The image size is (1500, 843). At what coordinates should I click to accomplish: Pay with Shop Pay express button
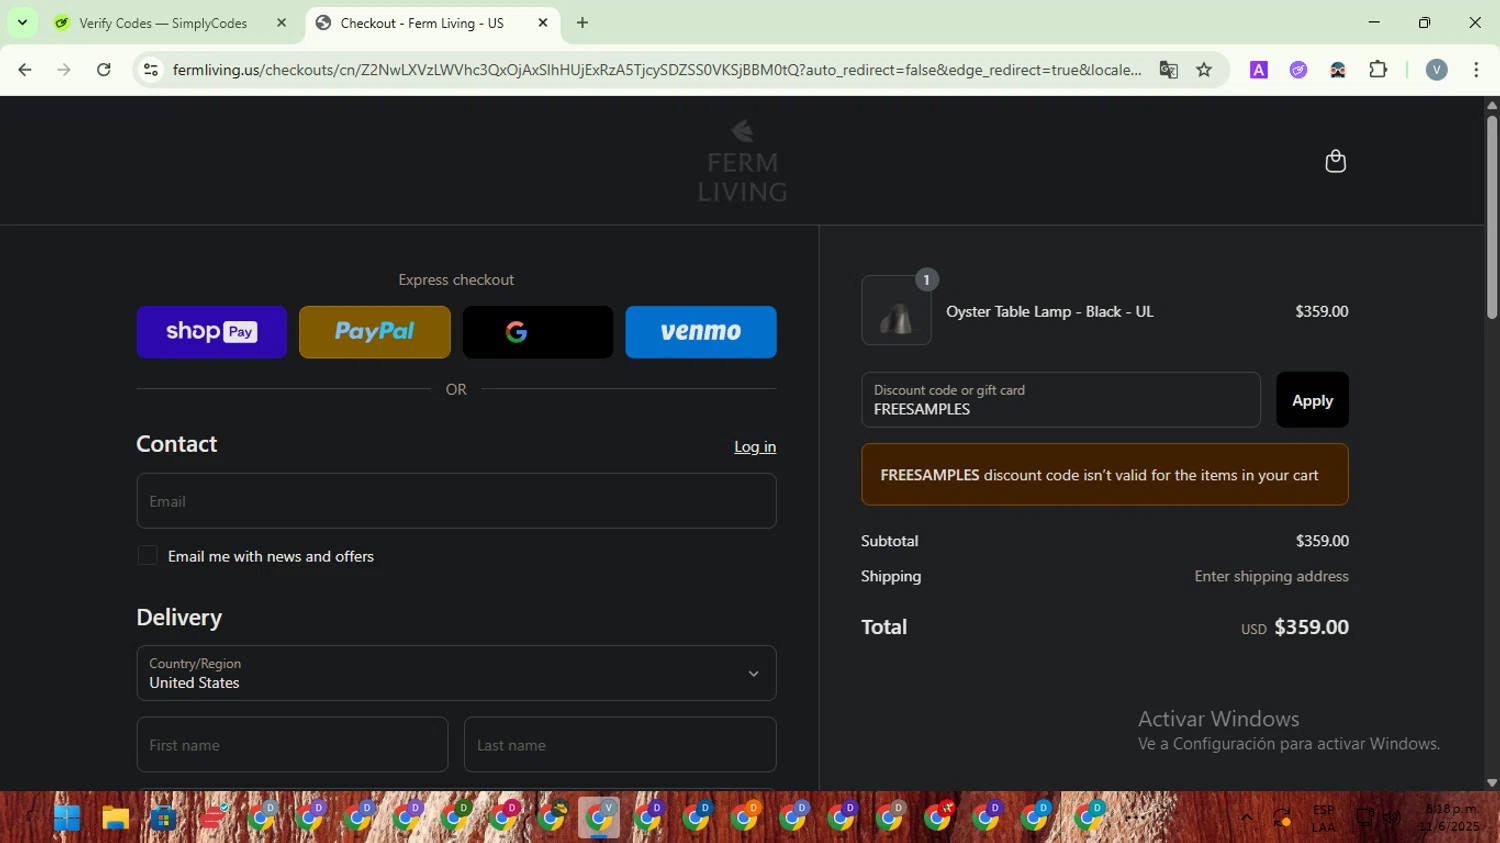[x=212, y=332]
